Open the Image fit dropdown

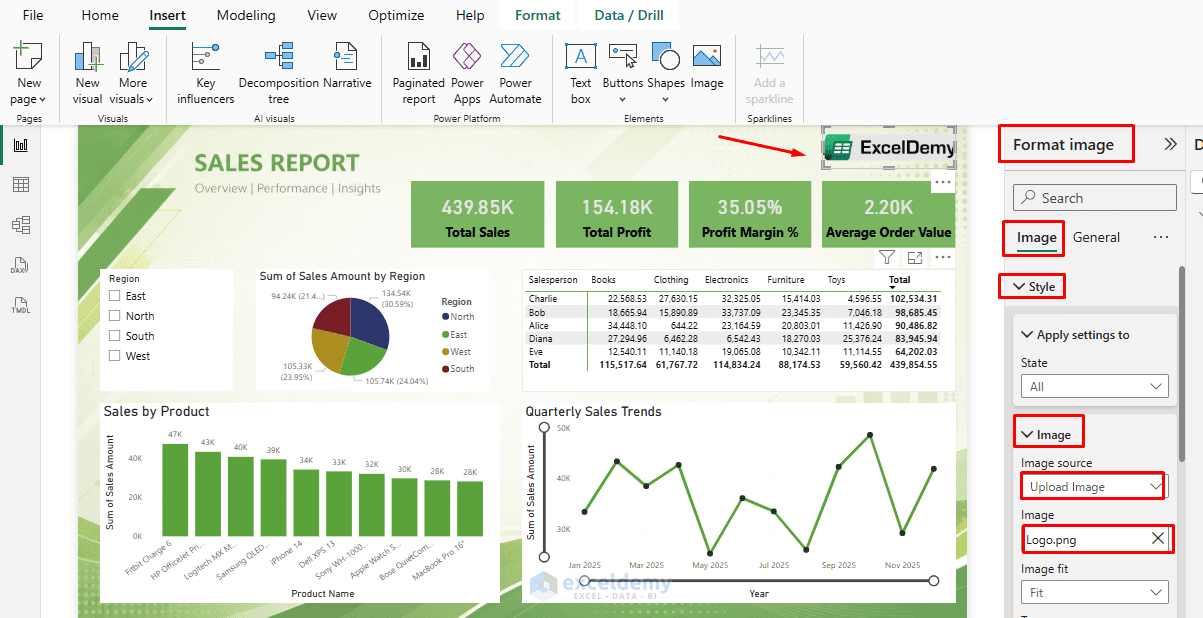click(x=1094, y=592)
